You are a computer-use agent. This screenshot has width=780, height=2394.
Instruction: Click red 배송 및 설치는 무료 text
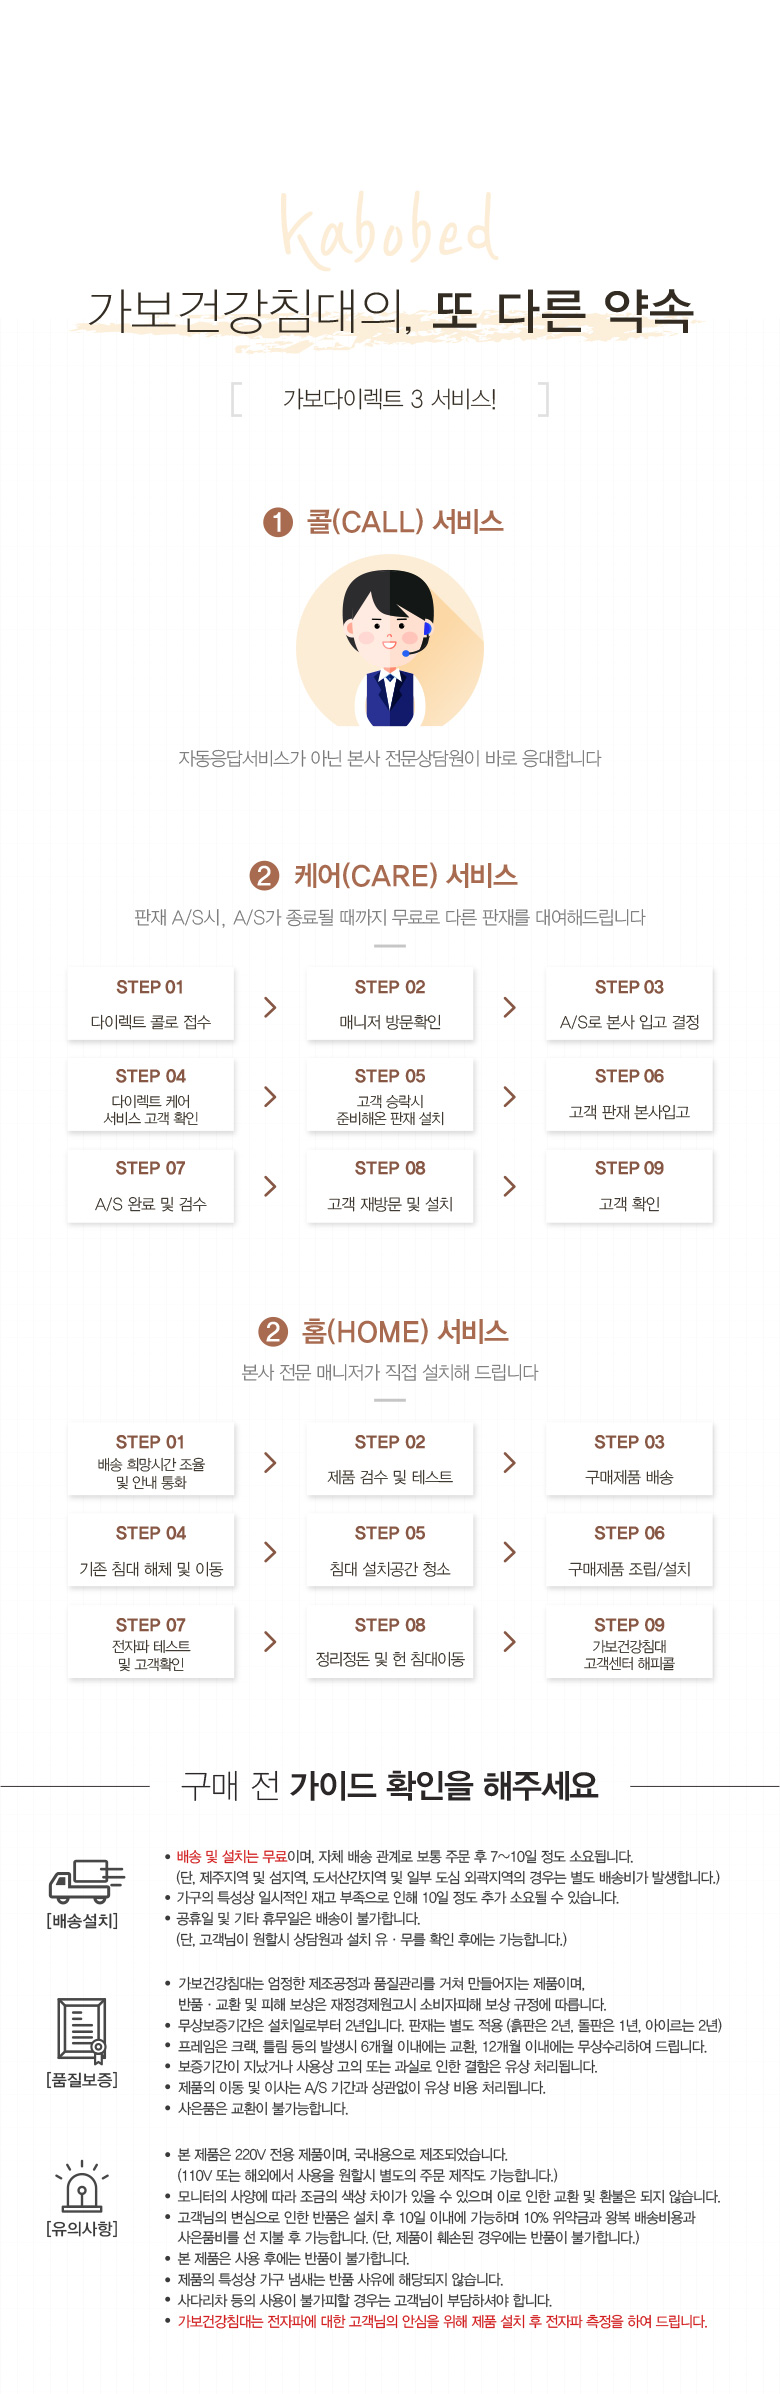click(232, 1856)
